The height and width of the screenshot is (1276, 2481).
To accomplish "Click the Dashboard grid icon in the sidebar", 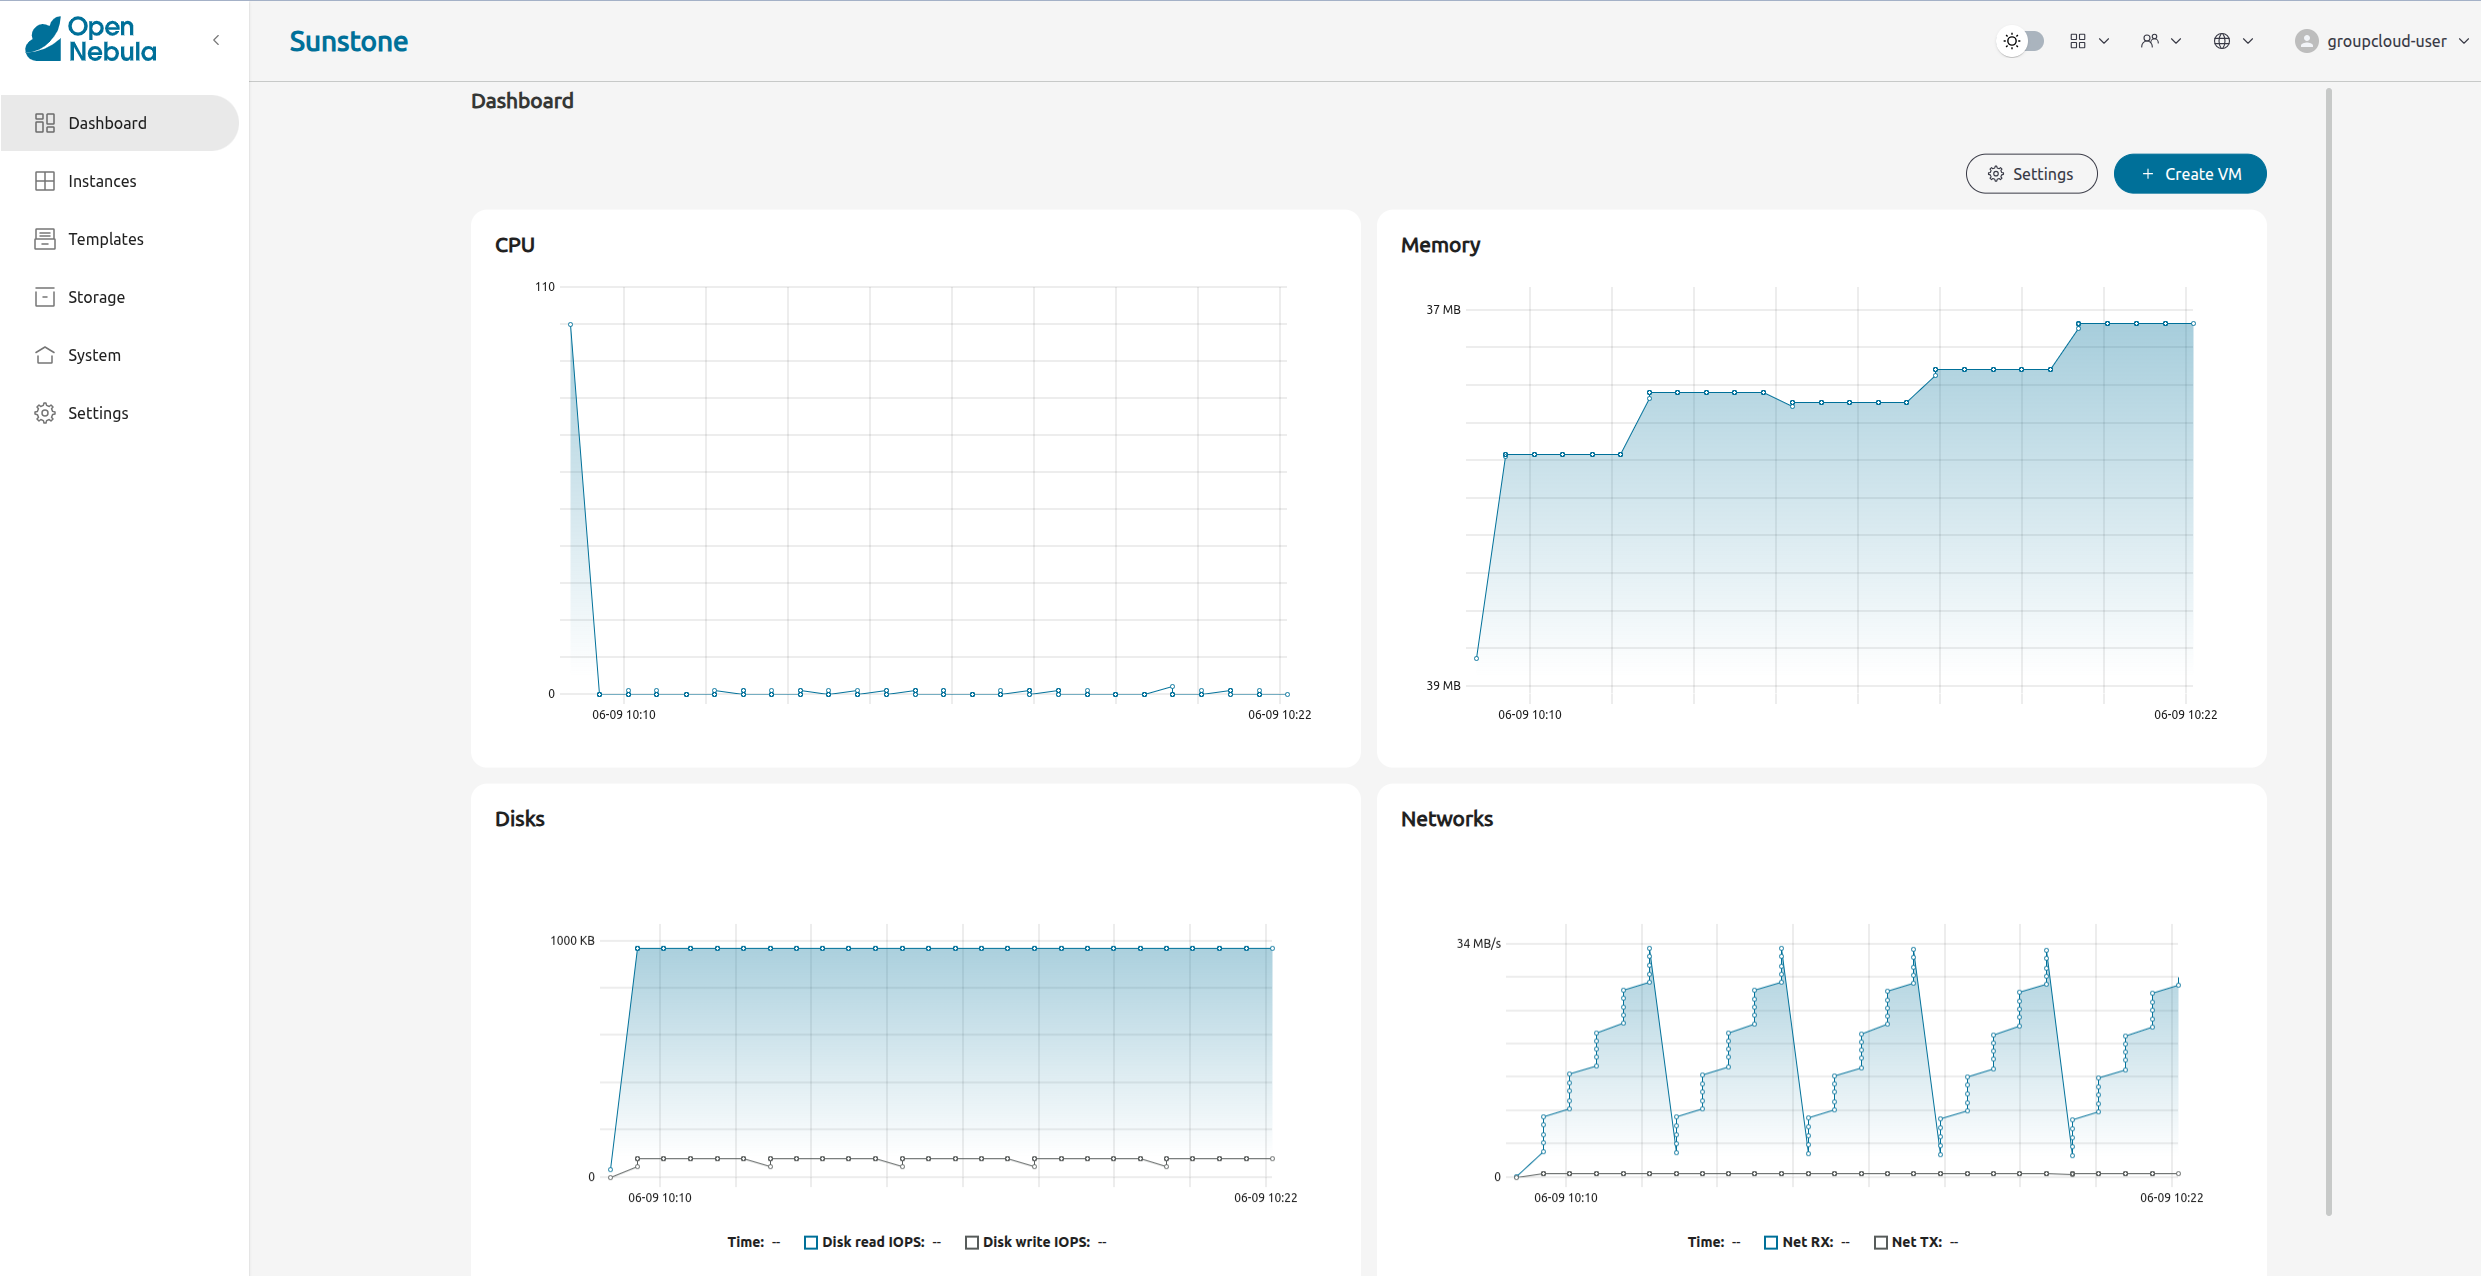I will (45, 123).
